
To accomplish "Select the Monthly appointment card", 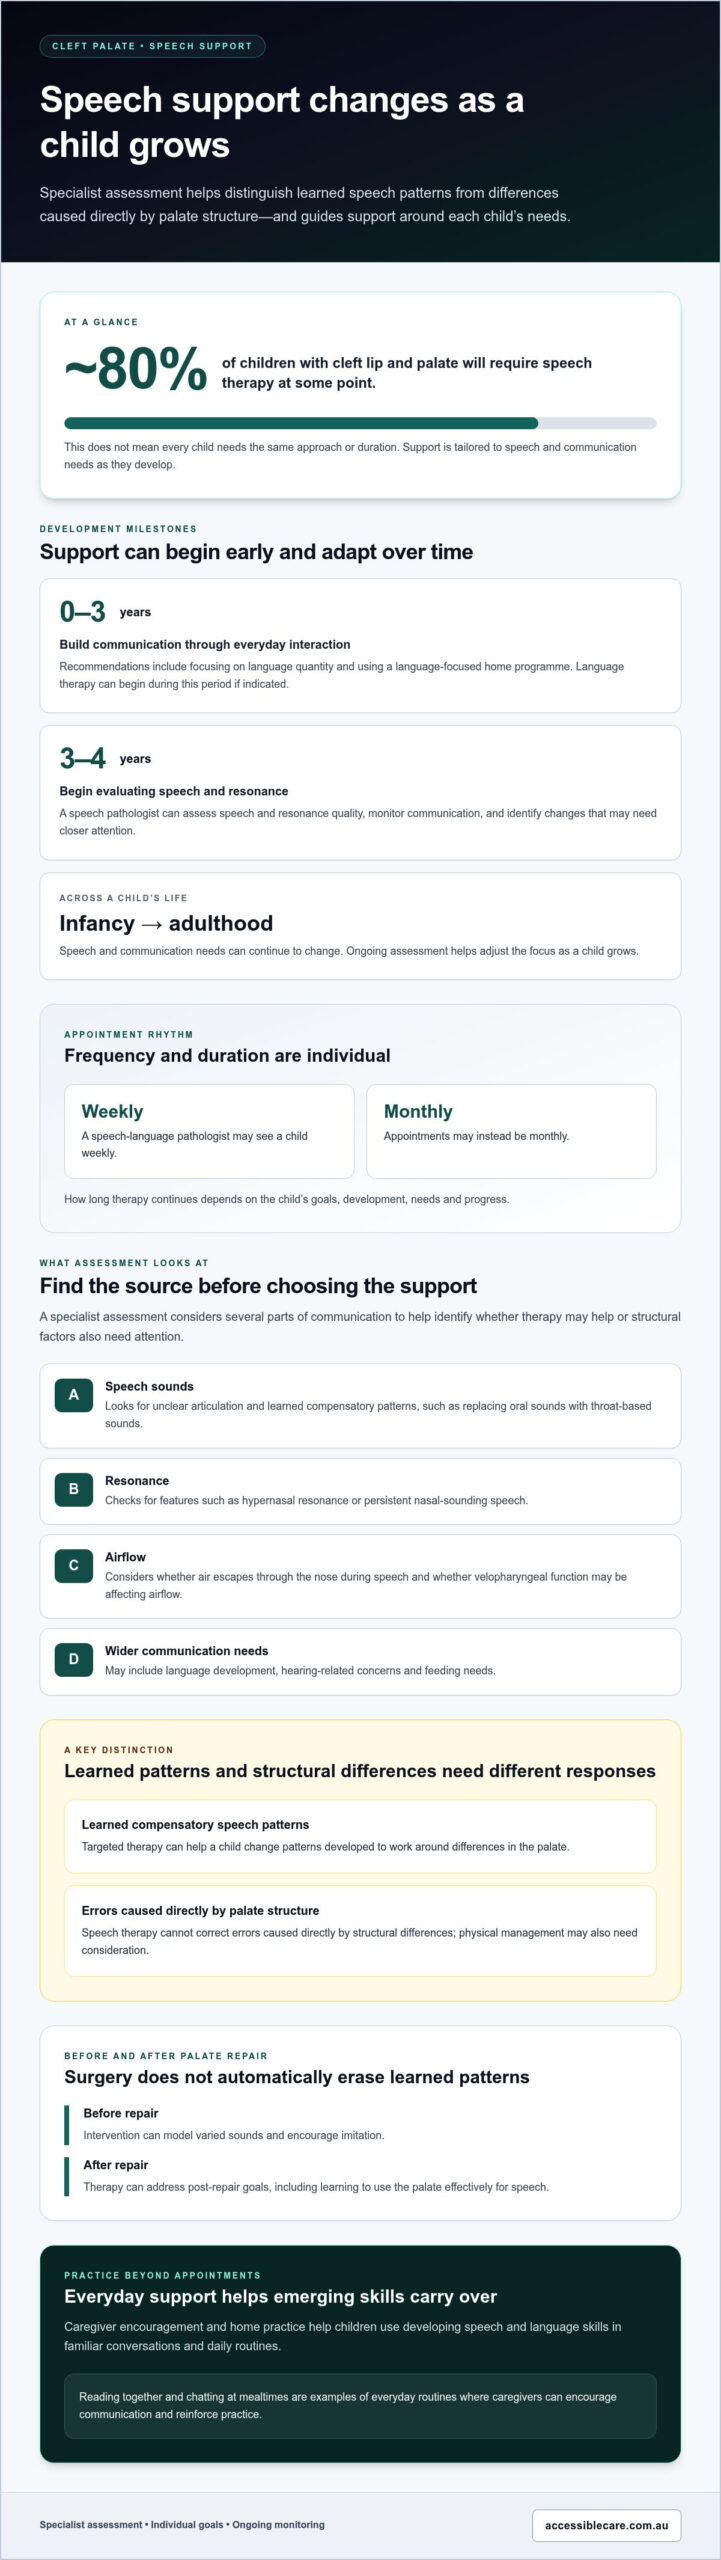I will click(511, 1131).
